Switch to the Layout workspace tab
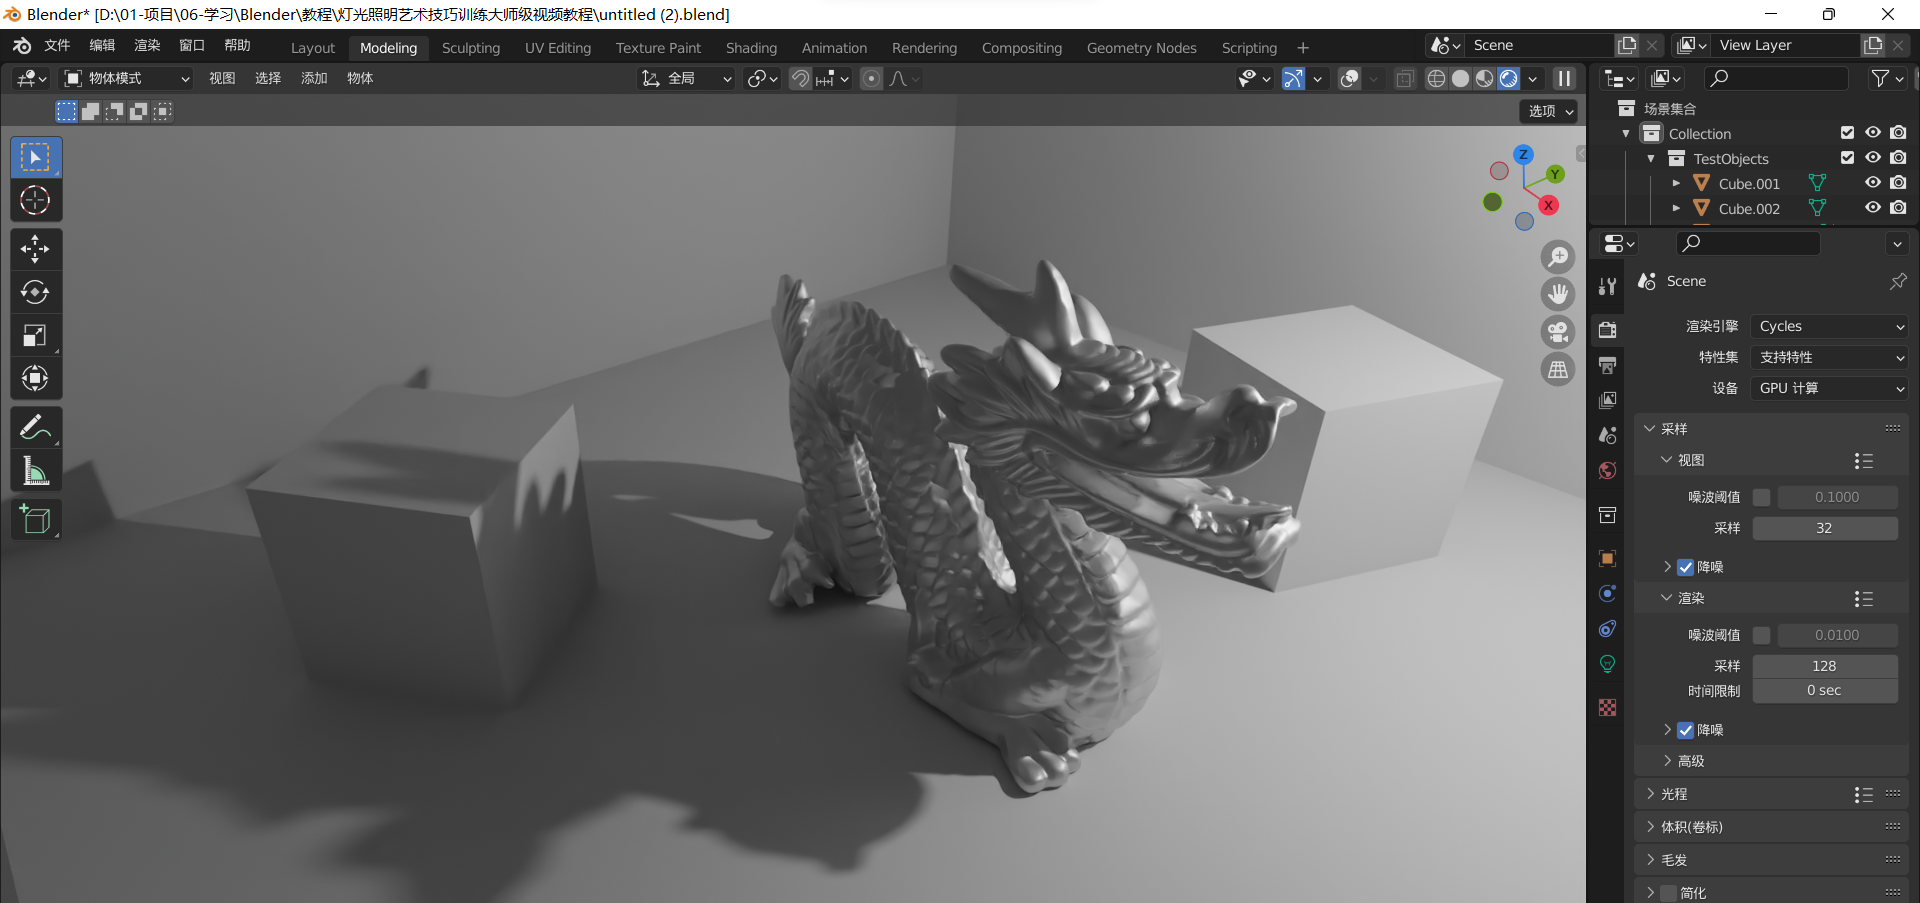Screen dimensions: 1920x903 click(x=313, y=48)
